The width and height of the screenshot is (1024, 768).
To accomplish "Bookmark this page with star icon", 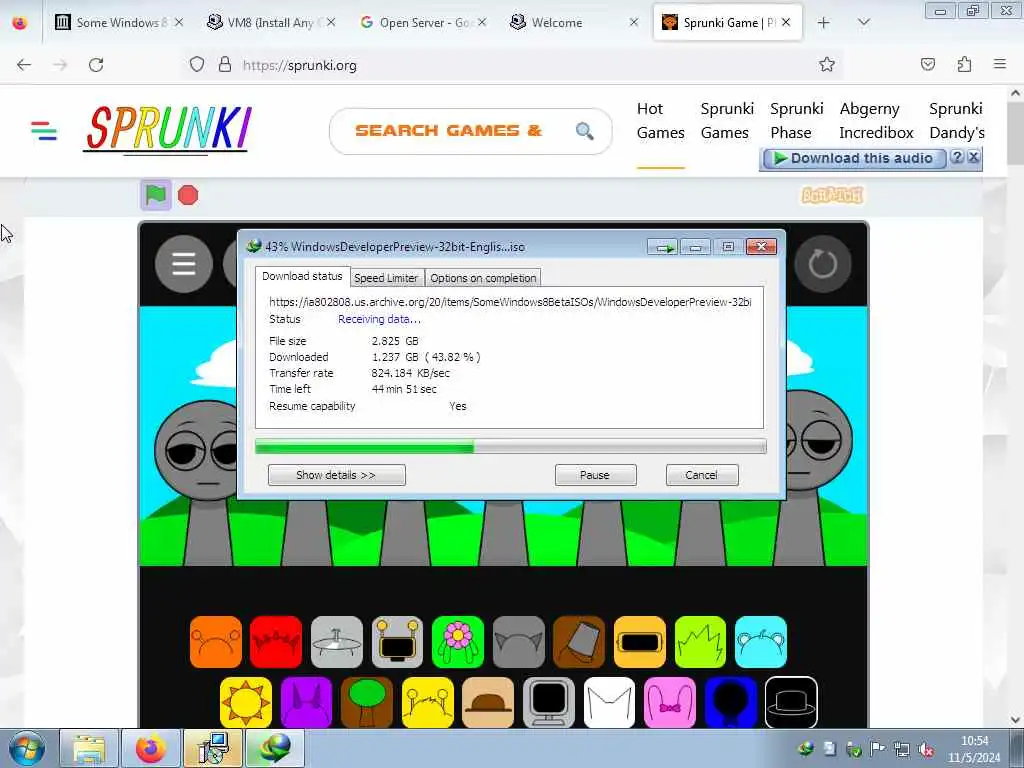I will pos(827,65).
